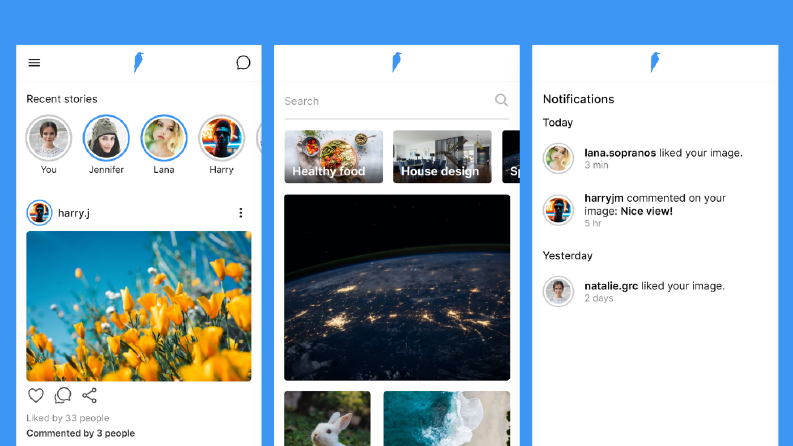Open the yellow flowers post image
793x446 pixels.
click(x=139, y=306)
